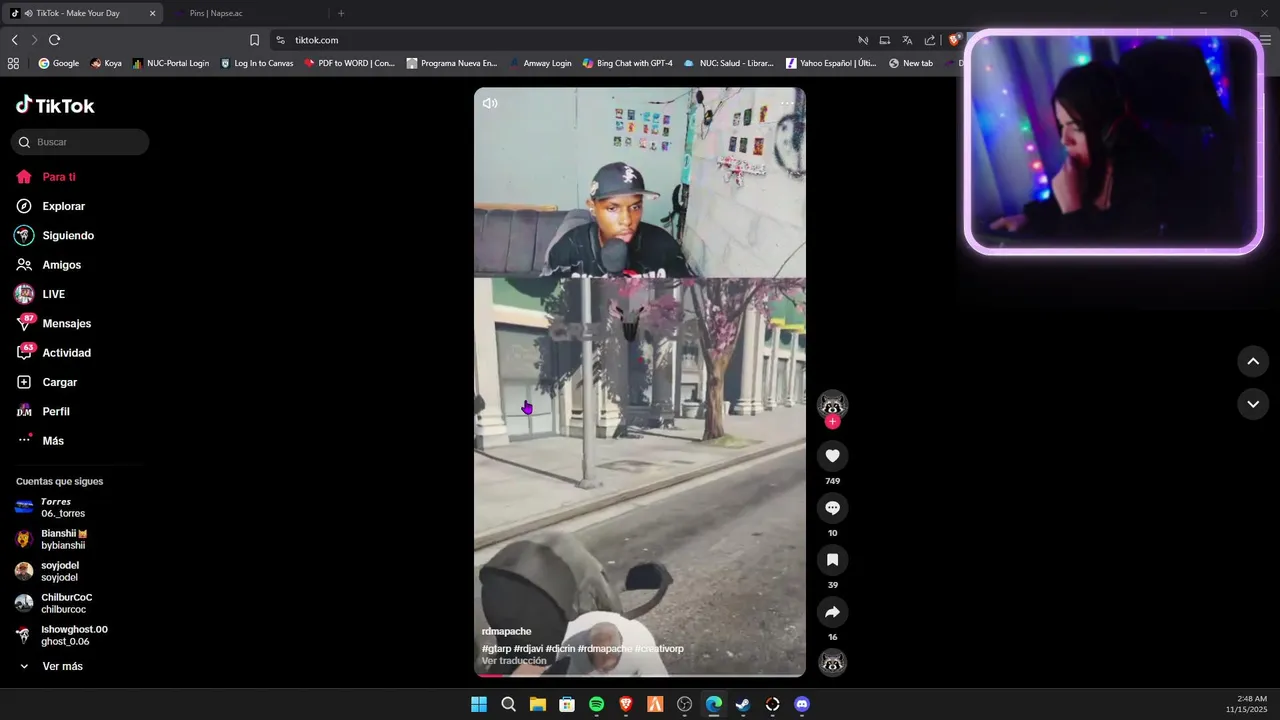
Task: Open the Brave Shields lion icon
Action: pos(955,40)
